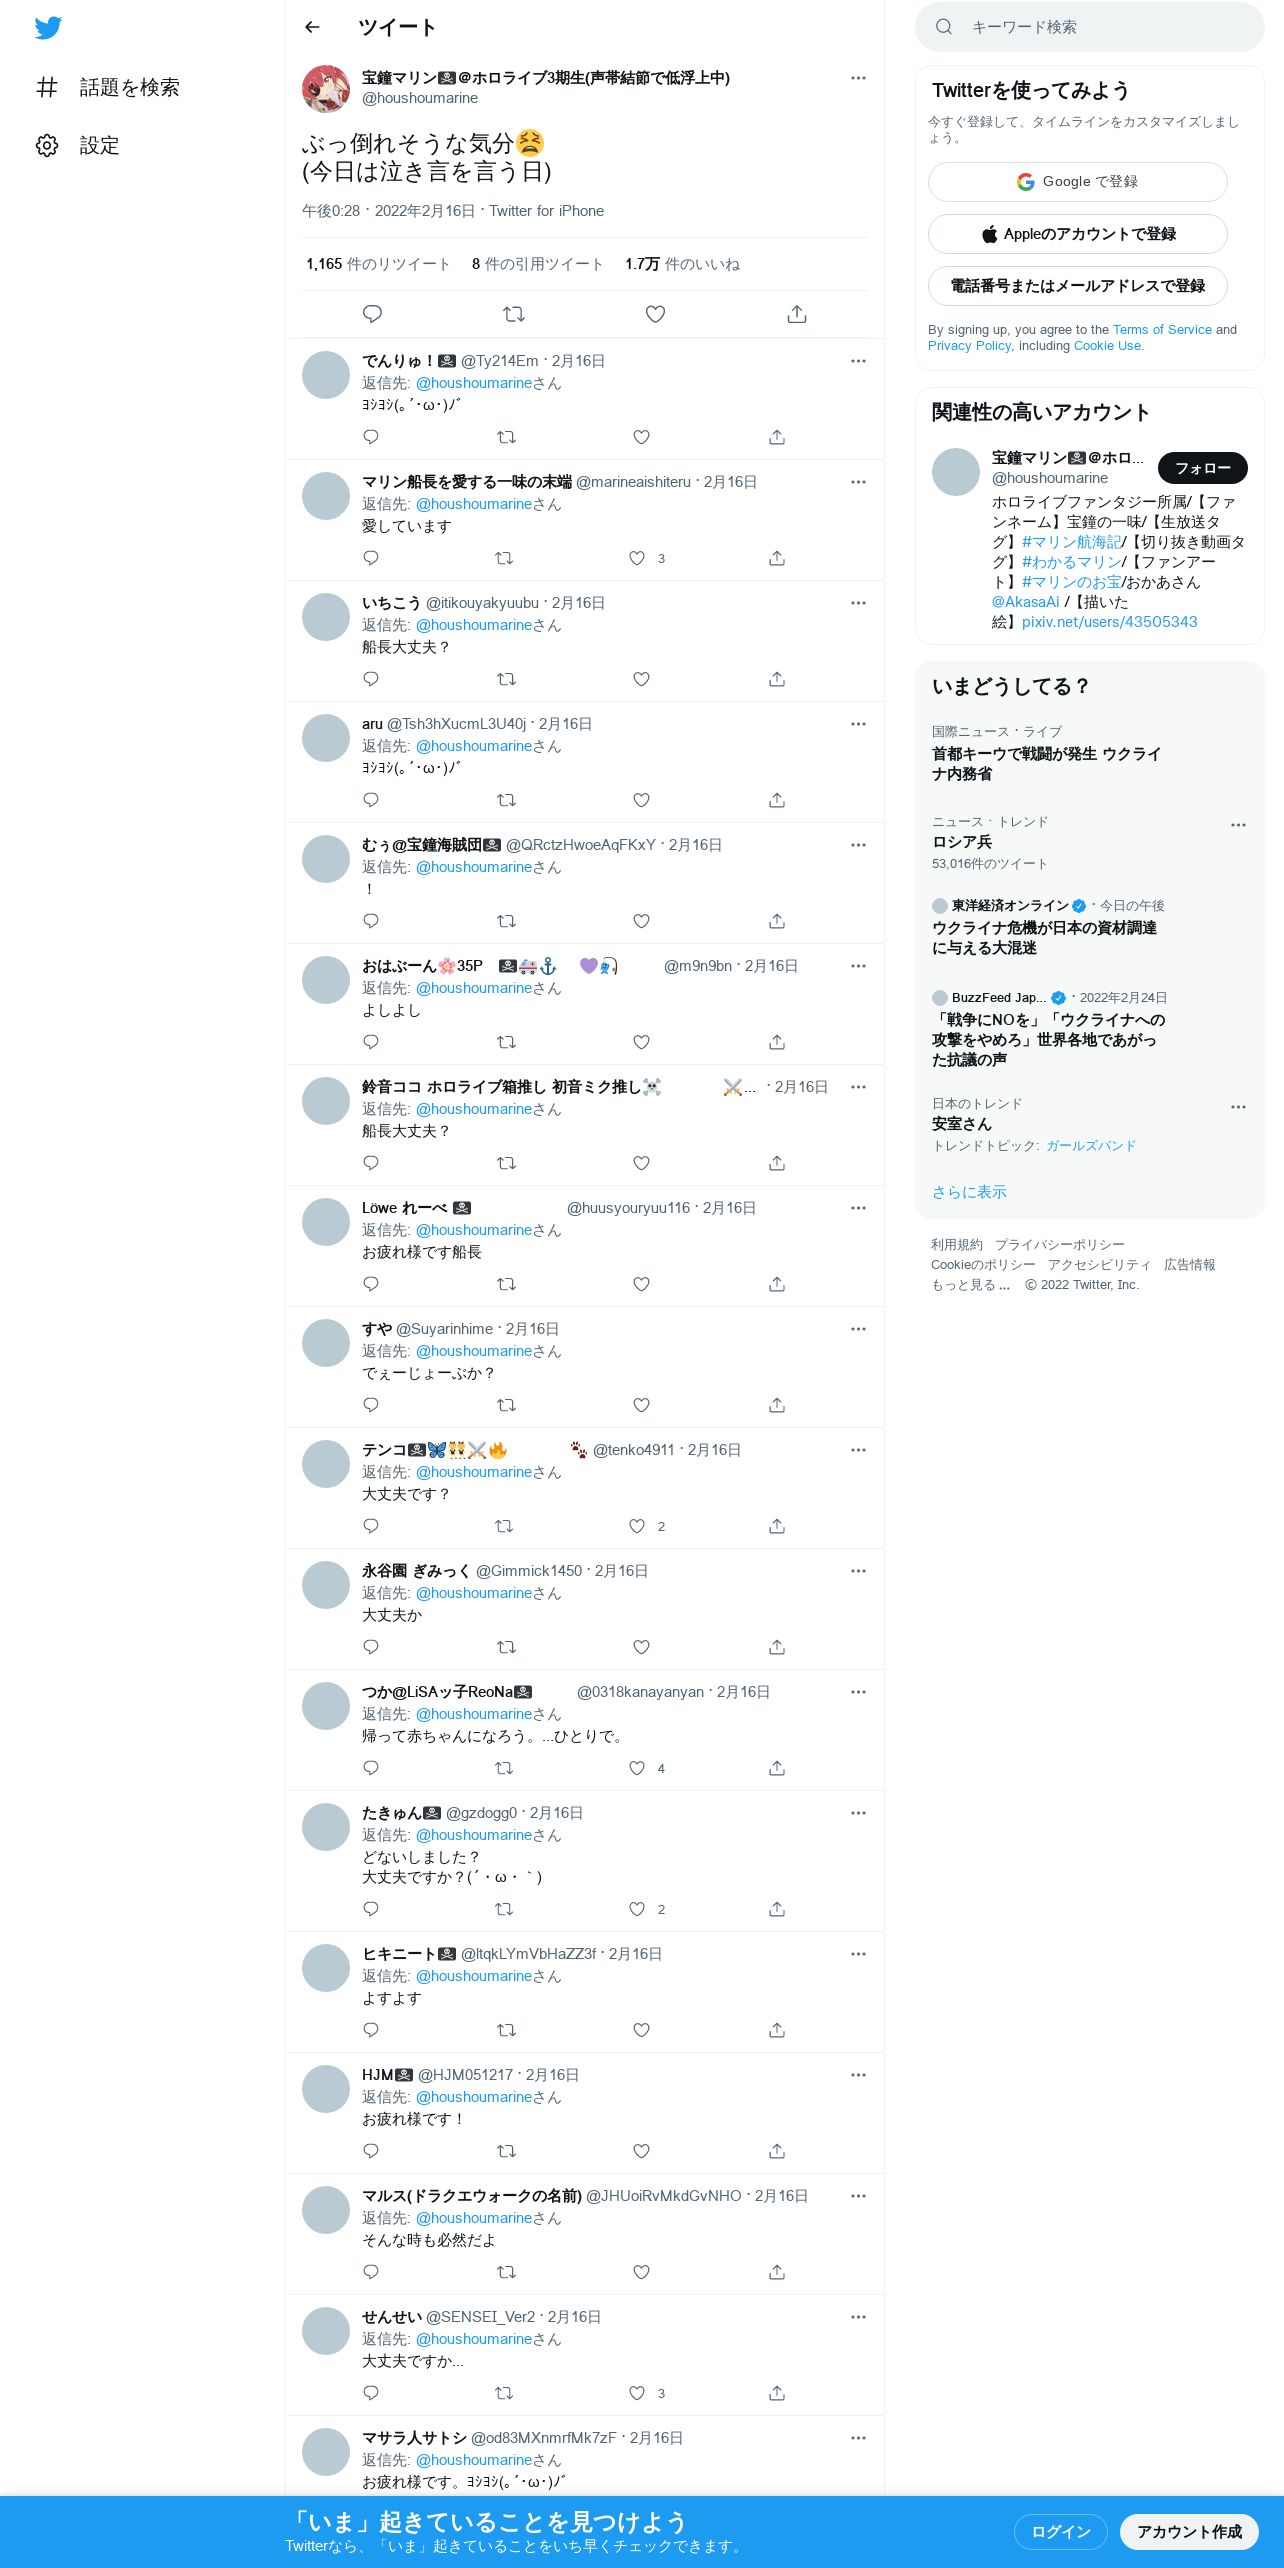Viewport: 1284px width, 2568px height.
Task: Open the more options menu on the main tweet
Action: [x=858, y=78]
